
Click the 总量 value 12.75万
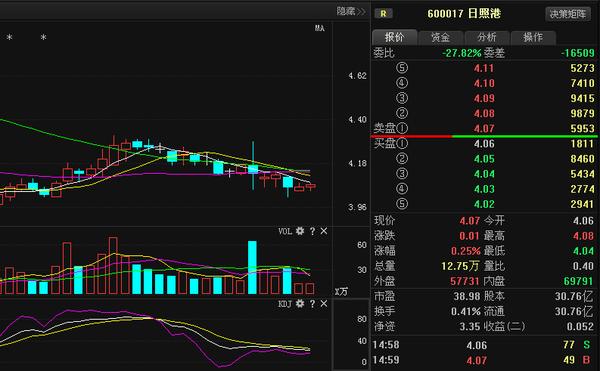click(460, 266)
